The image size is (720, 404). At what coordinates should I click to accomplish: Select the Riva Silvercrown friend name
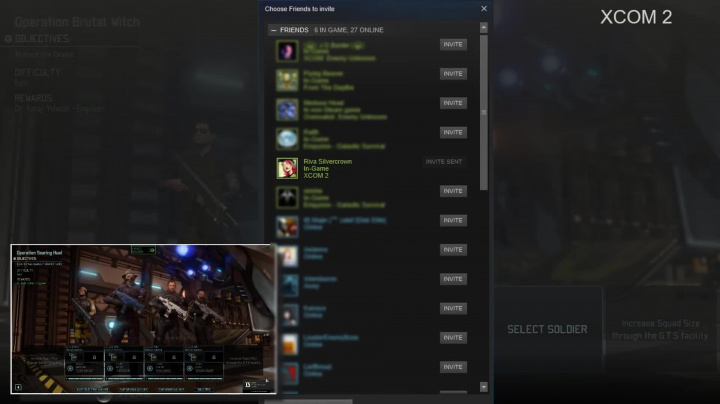coord(327,162)
